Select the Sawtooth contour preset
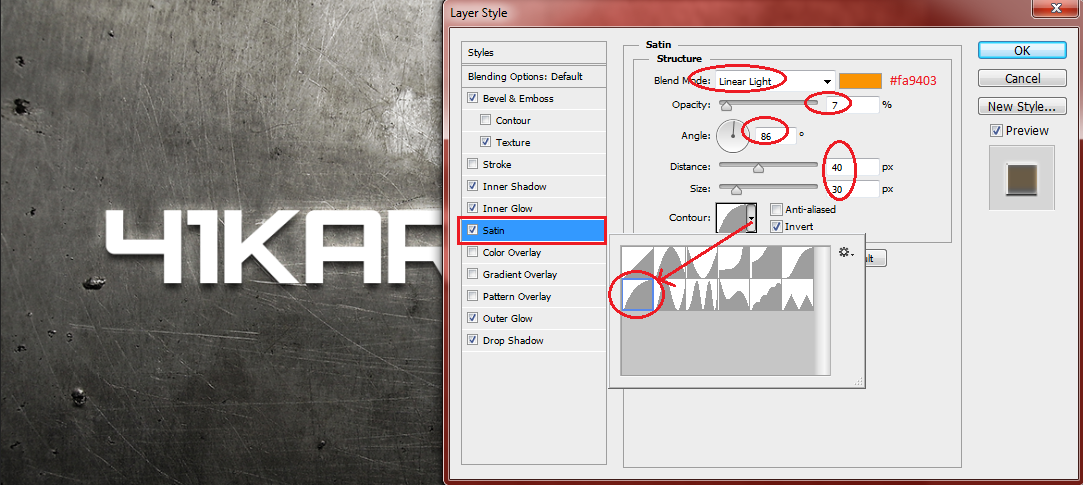The width and height of the screenshot is (1083, 485). click(799, 295)
